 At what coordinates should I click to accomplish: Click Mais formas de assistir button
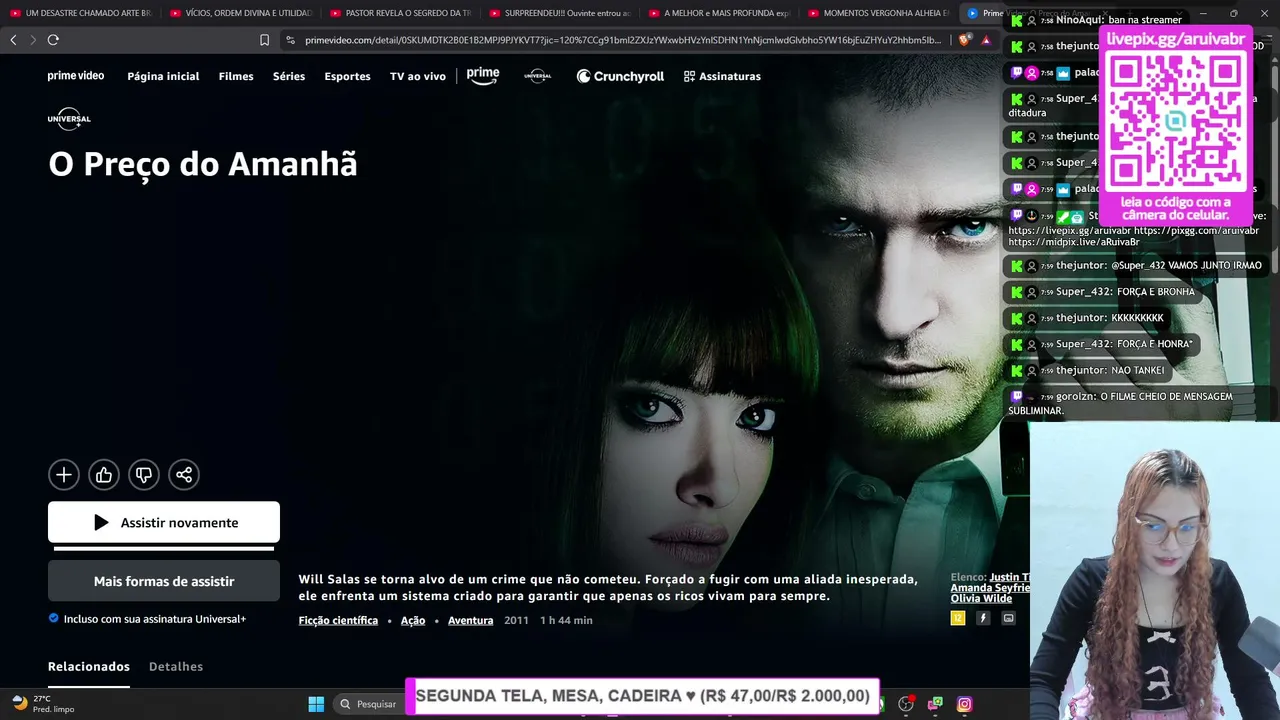[x=164, y=581]
